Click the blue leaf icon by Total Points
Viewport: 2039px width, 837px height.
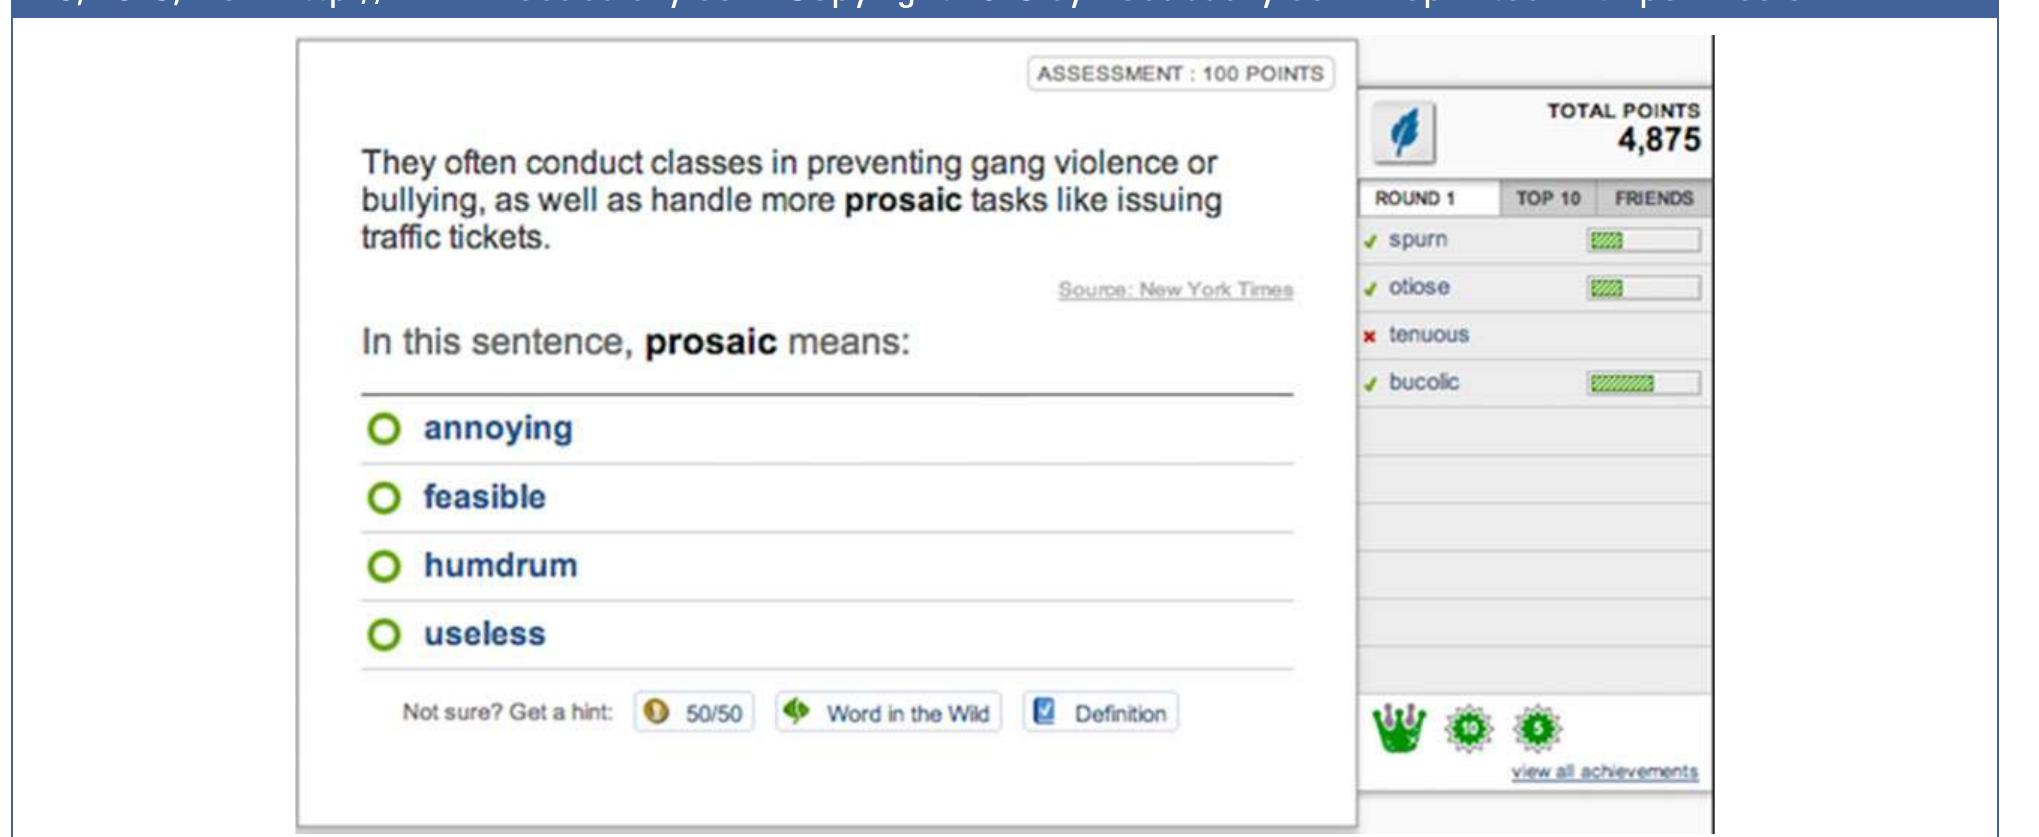[x=1403, y=132]
